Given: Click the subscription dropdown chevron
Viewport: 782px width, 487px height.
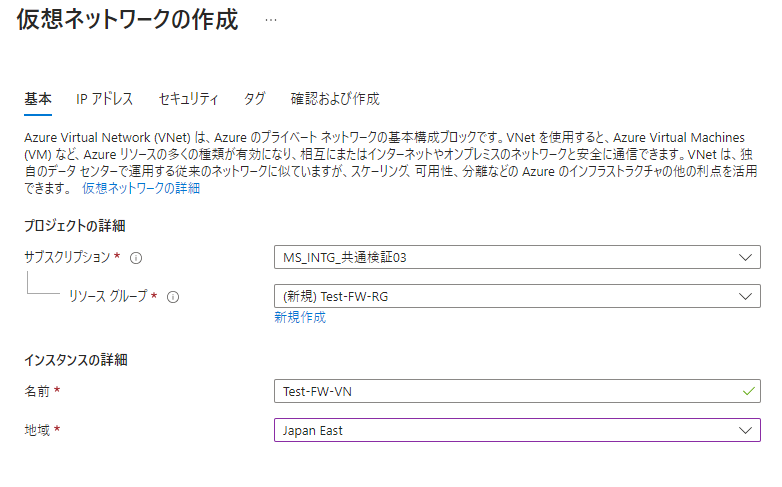Looking at the screenshot, I should tap(744, 258).
